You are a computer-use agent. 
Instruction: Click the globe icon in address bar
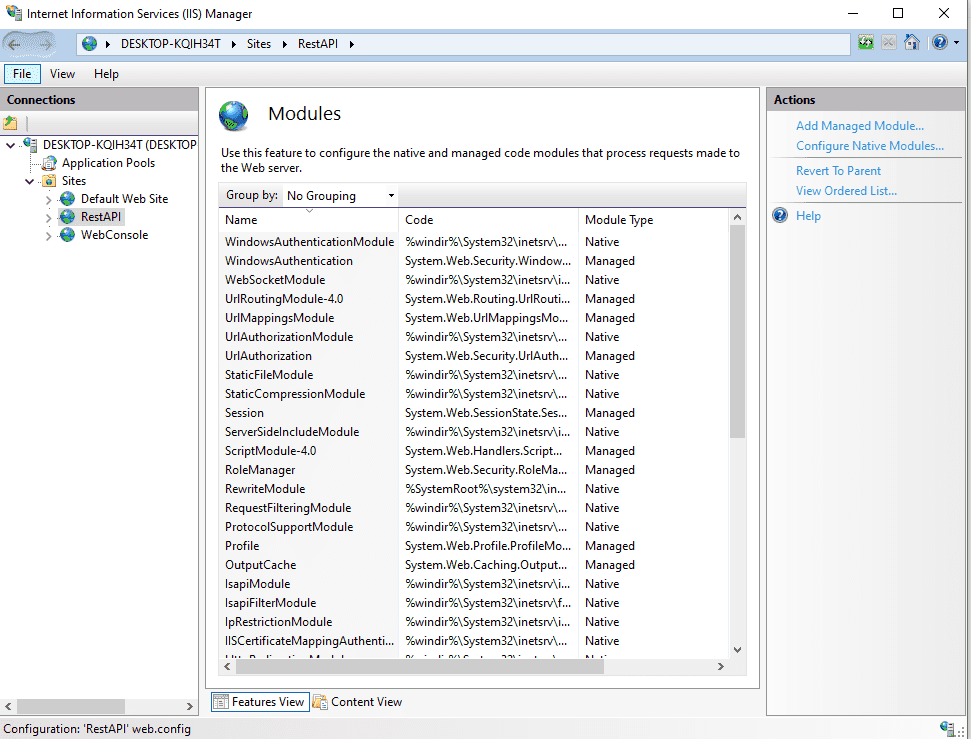(x=90, y=43)
